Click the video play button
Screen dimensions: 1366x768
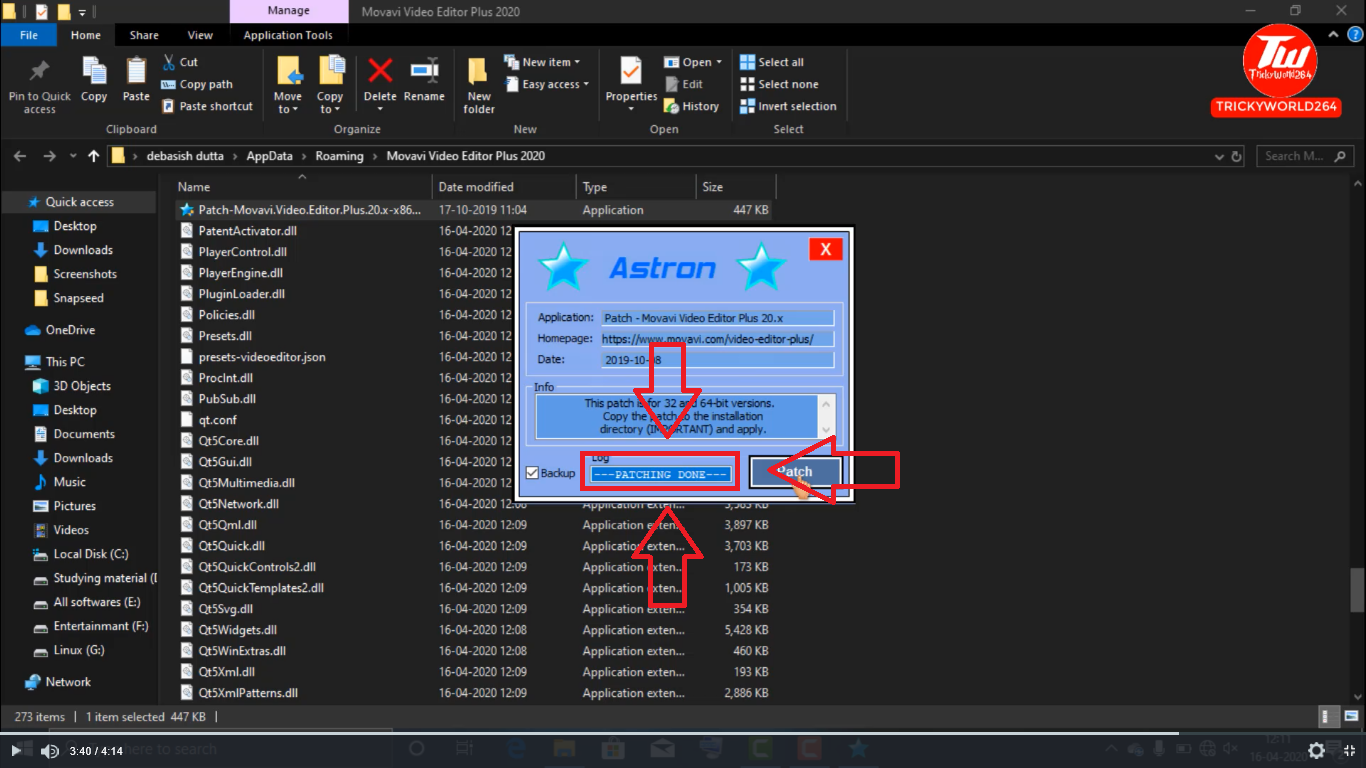[x=15, y=751]
